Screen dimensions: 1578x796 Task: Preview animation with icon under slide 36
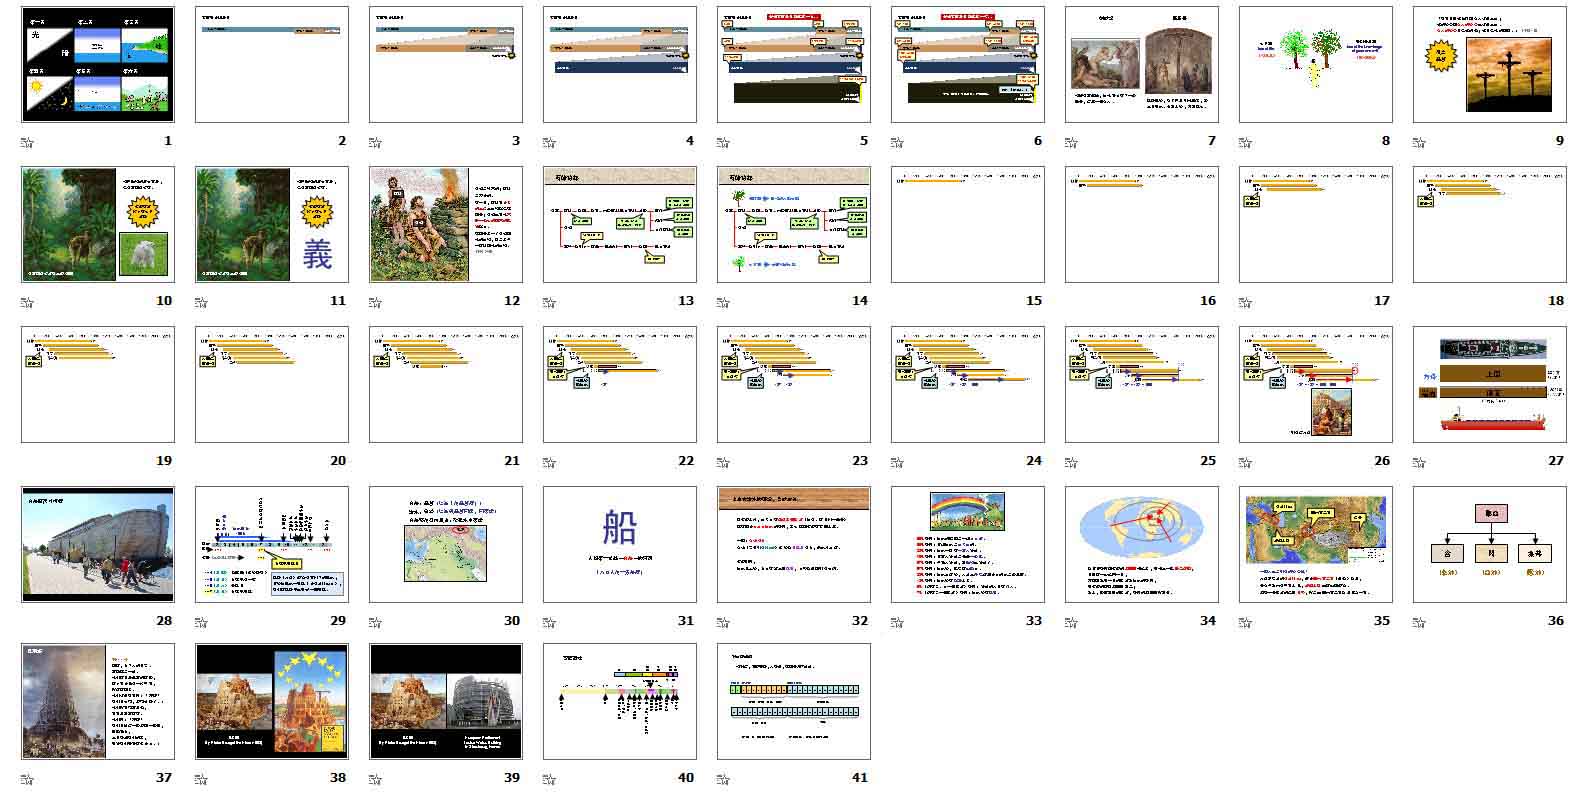click(x=1418, y=621)
